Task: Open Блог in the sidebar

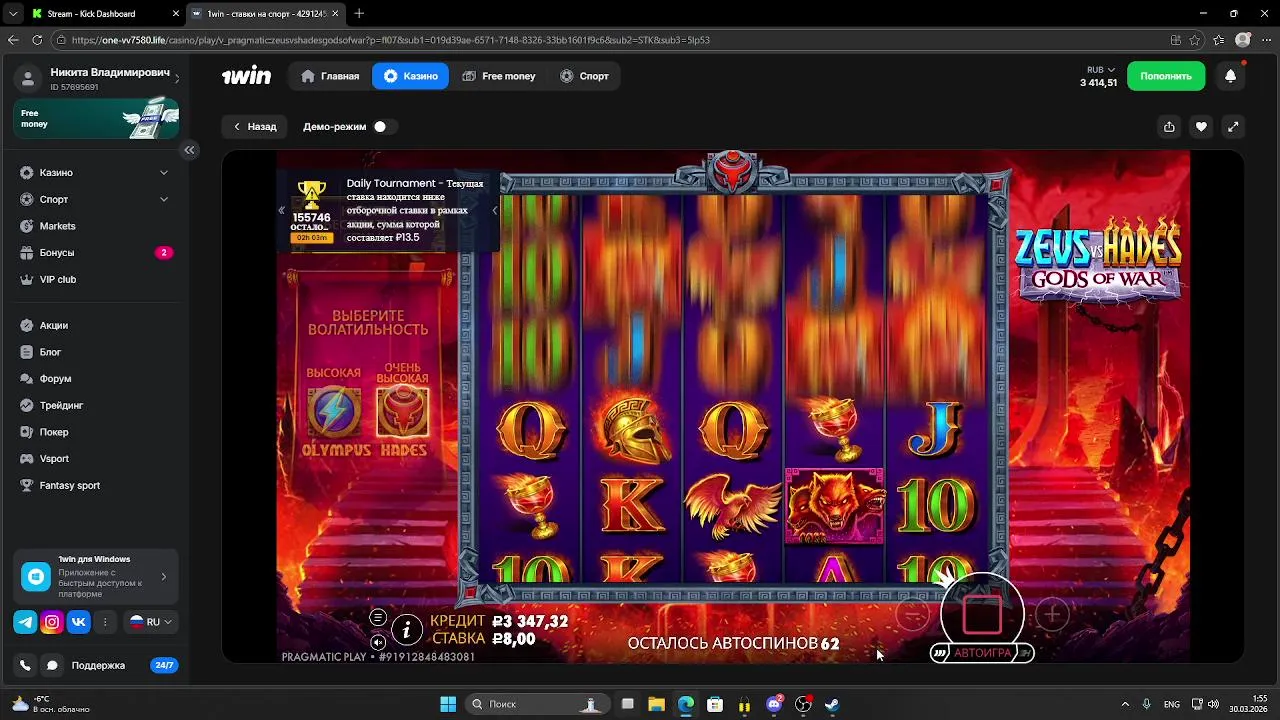Action: pos(95,352)
